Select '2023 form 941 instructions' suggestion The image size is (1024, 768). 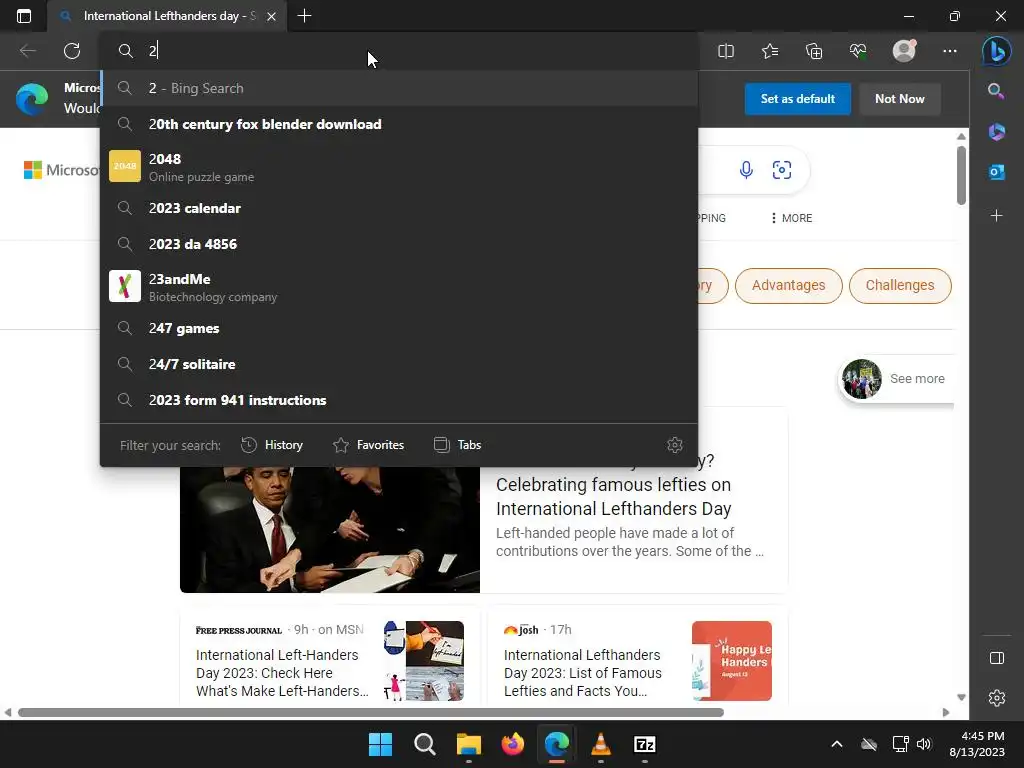tap(399, 400)
